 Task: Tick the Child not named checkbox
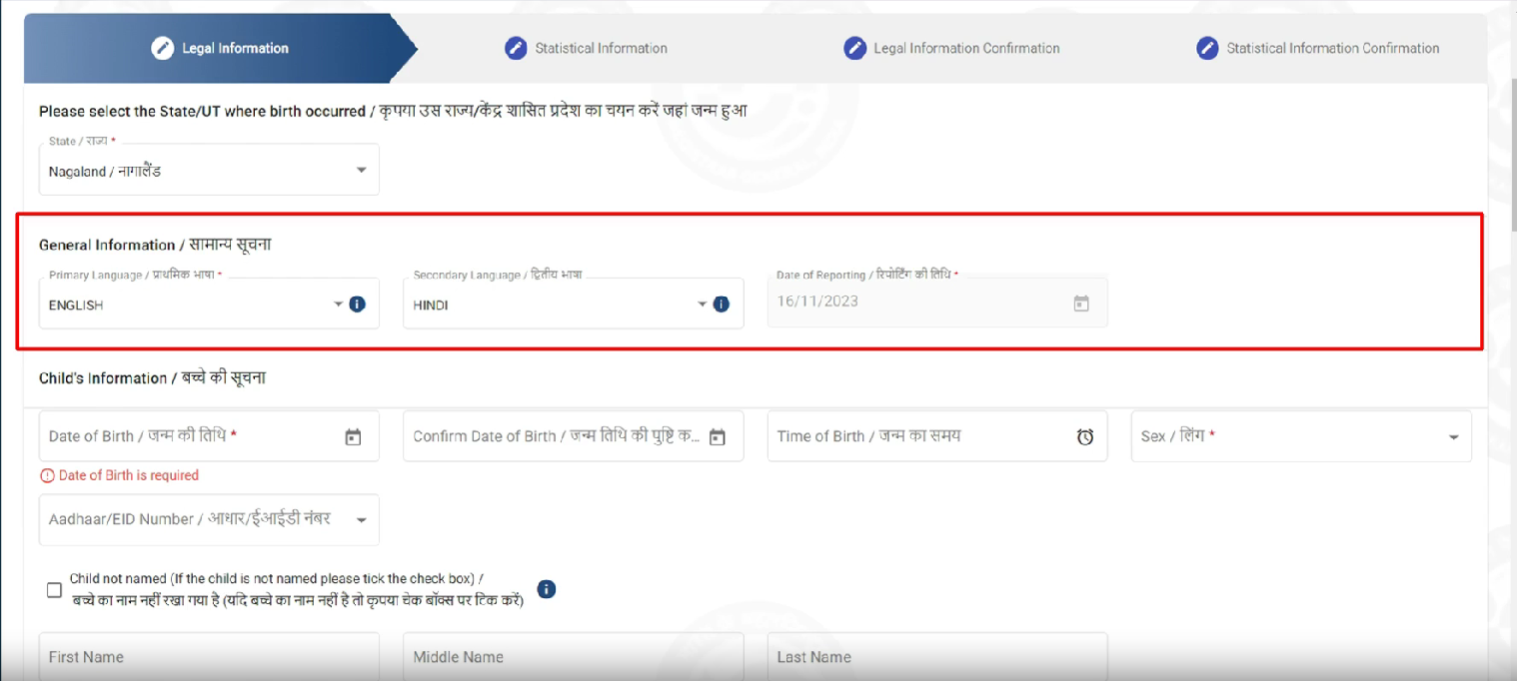point(54,590)
